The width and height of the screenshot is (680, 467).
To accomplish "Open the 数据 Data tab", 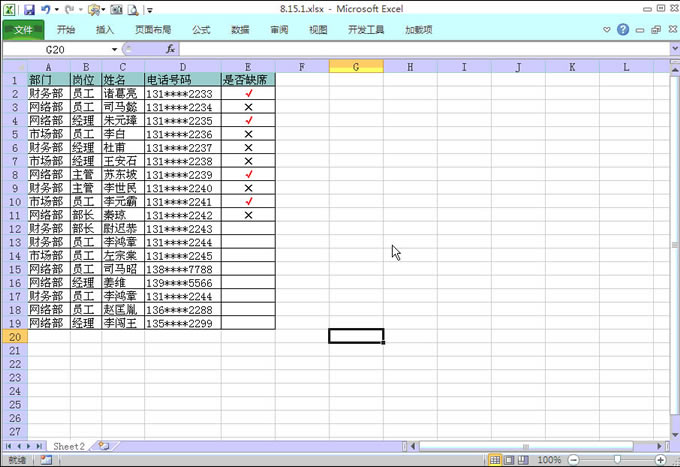I will (x=240, y=29).
